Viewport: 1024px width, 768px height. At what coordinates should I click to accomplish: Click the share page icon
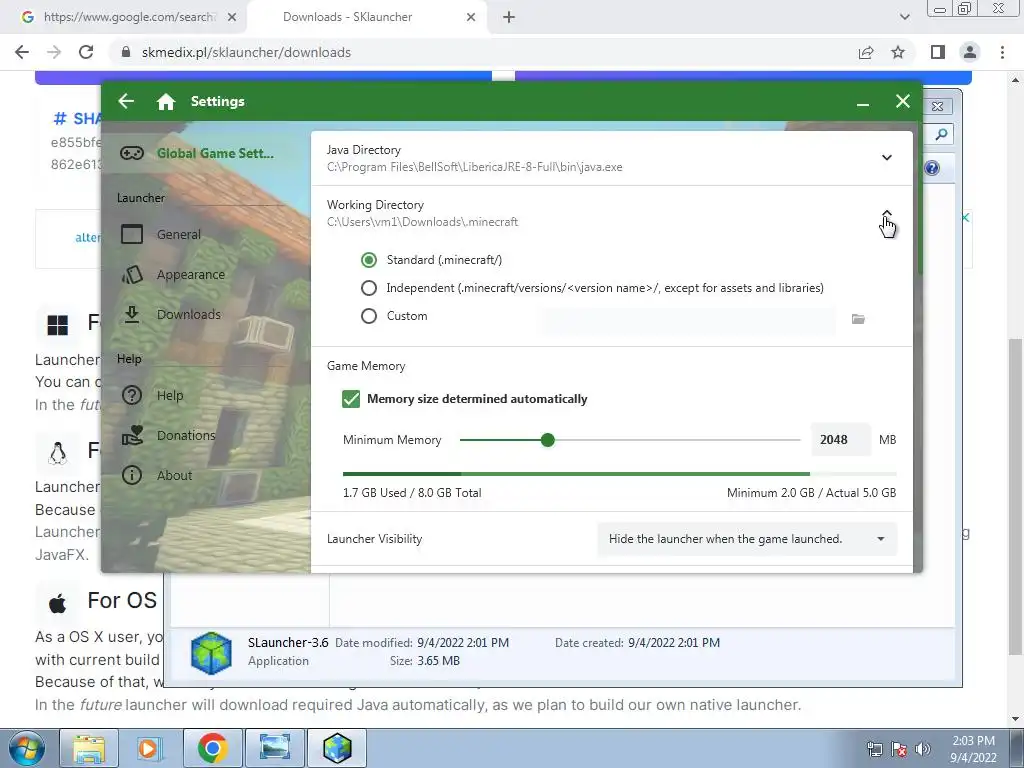(866, 52)
